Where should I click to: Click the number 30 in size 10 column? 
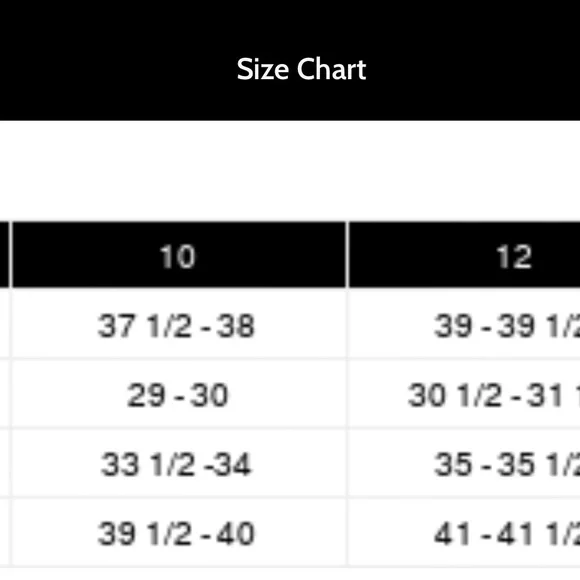point(209,395)
